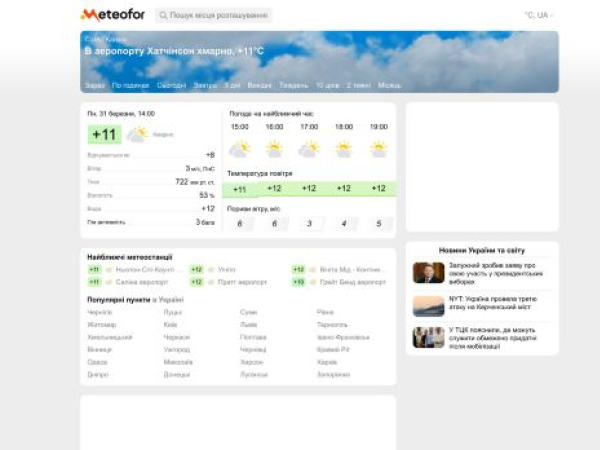Open Грейт Бенд аеропорт weather station

pyautogui.click(x=353, y=282)
